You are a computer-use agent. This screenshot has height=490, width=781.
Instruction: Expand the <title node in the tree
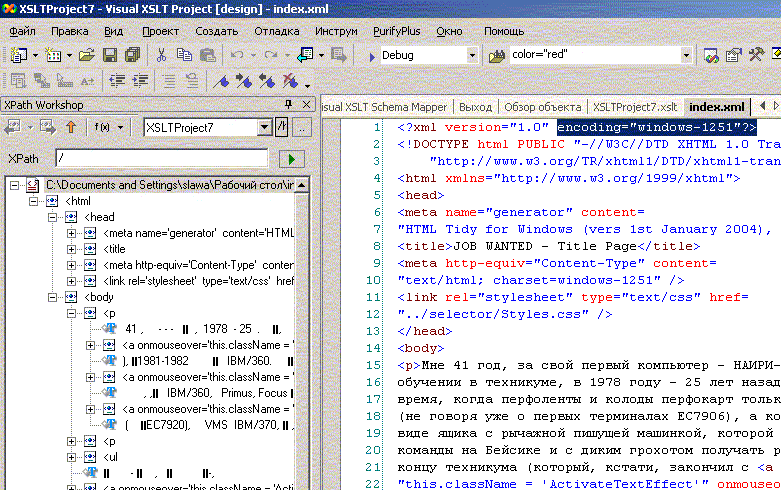tap(71, 249)
